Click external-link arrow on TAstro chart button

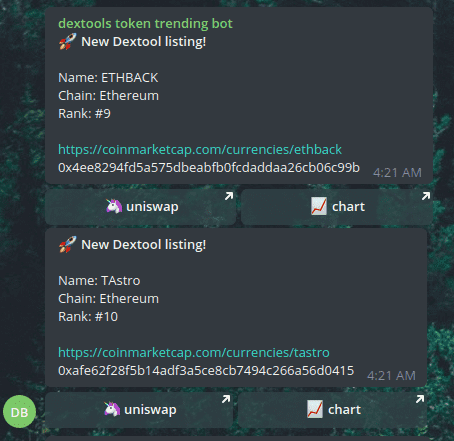(x=420, y=399)
